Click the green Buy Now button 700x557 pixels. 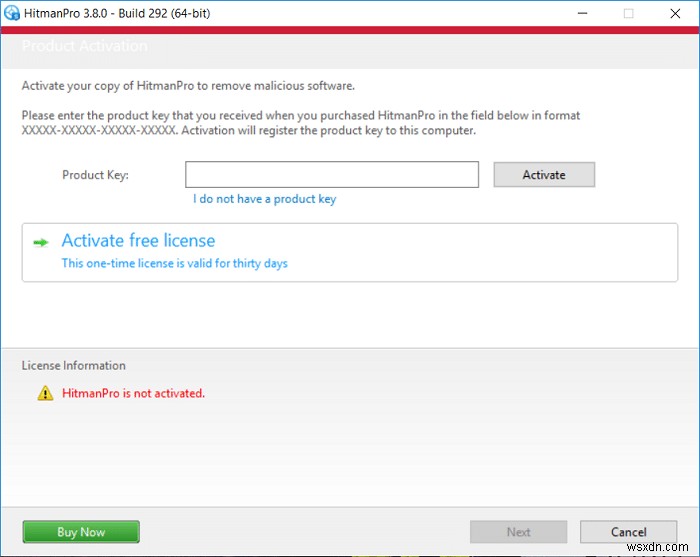point(81,532)
